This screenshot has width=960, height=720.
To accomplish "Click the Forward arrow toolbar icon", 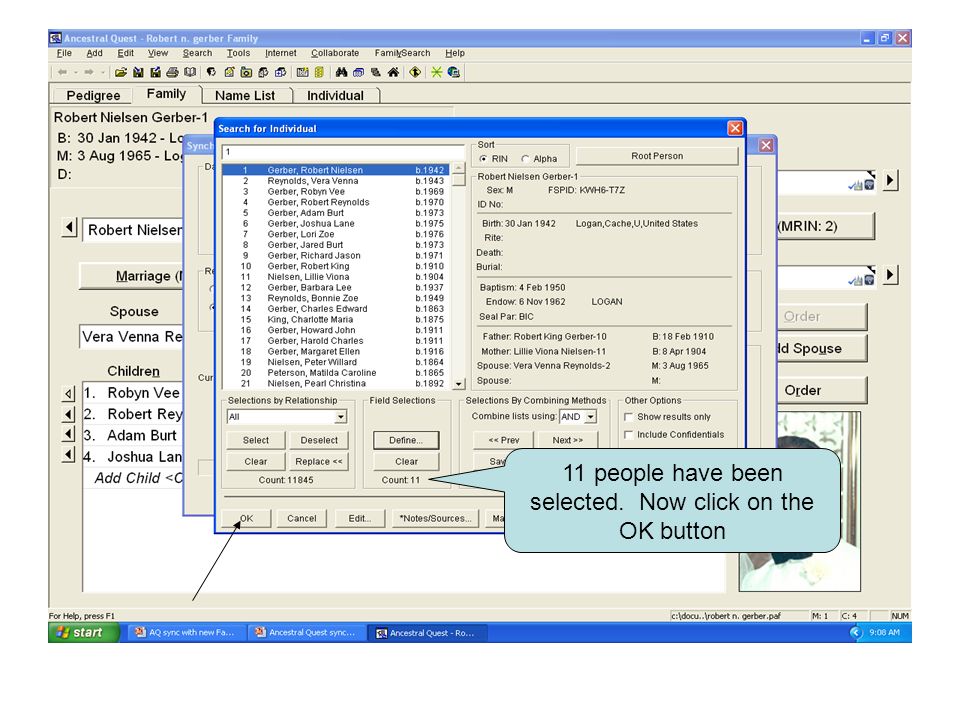I will tap(89, 72).
